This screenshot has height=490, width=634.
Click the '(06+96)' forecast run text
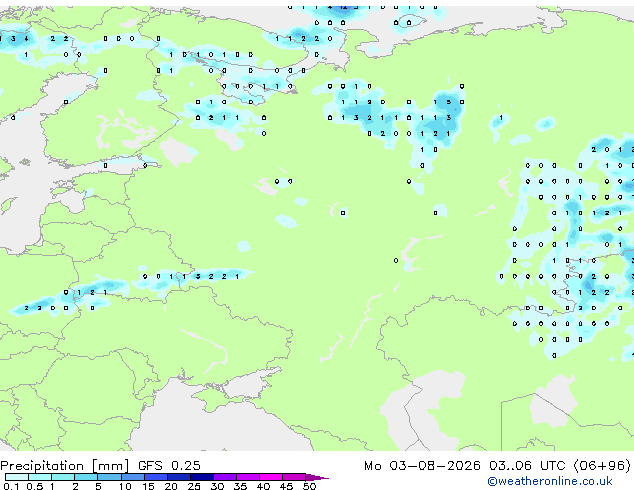tap(602, 466)
